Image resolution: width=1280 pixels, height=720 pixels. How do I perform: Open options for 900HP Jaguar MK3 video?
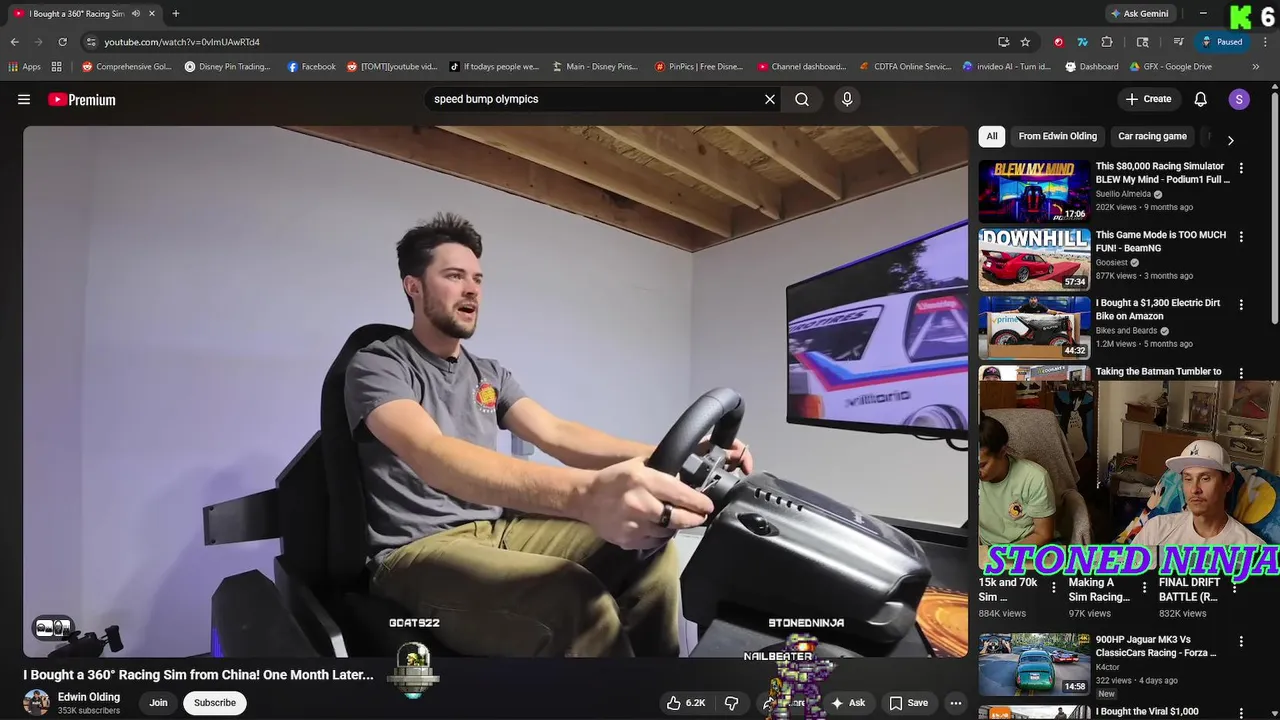pos(1241,642)
